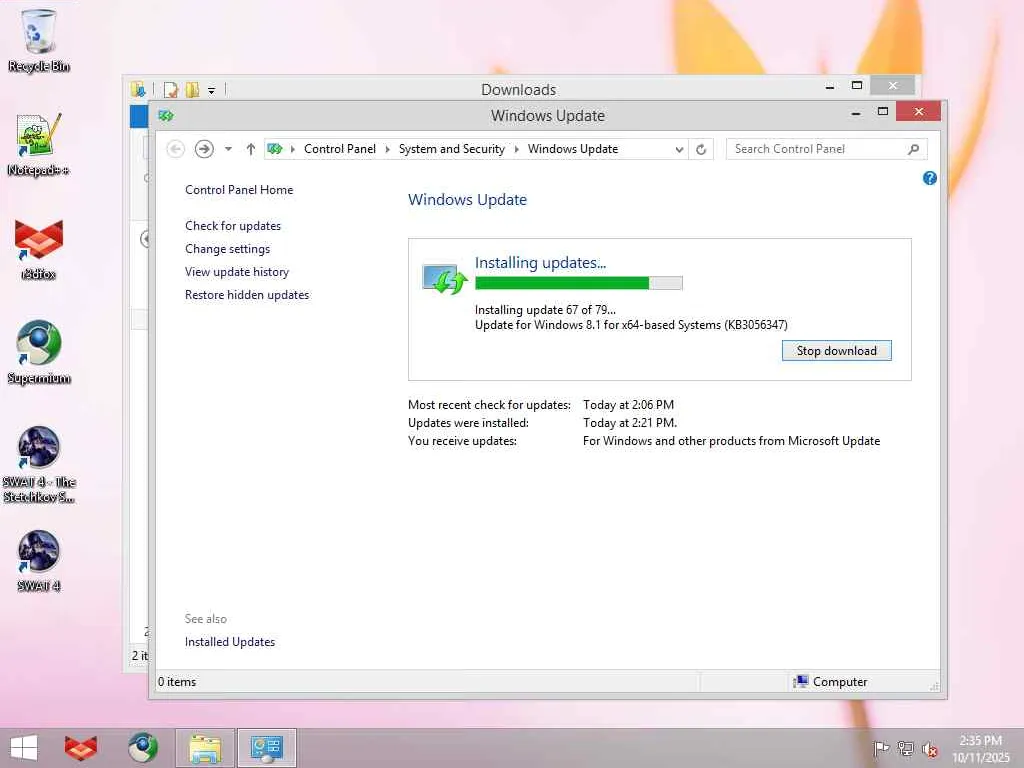This screenshot has width=1024, height=768.
Task: Open Supermium from the taskbar
Action: pos(142,748)
